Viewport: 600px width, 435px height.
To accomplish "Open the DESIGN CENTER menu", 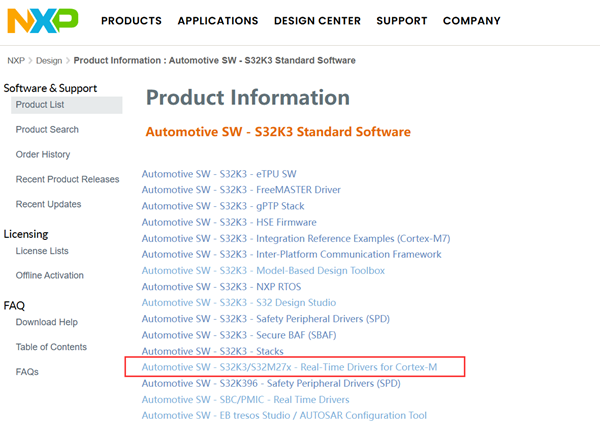I will tap(317, 21).
